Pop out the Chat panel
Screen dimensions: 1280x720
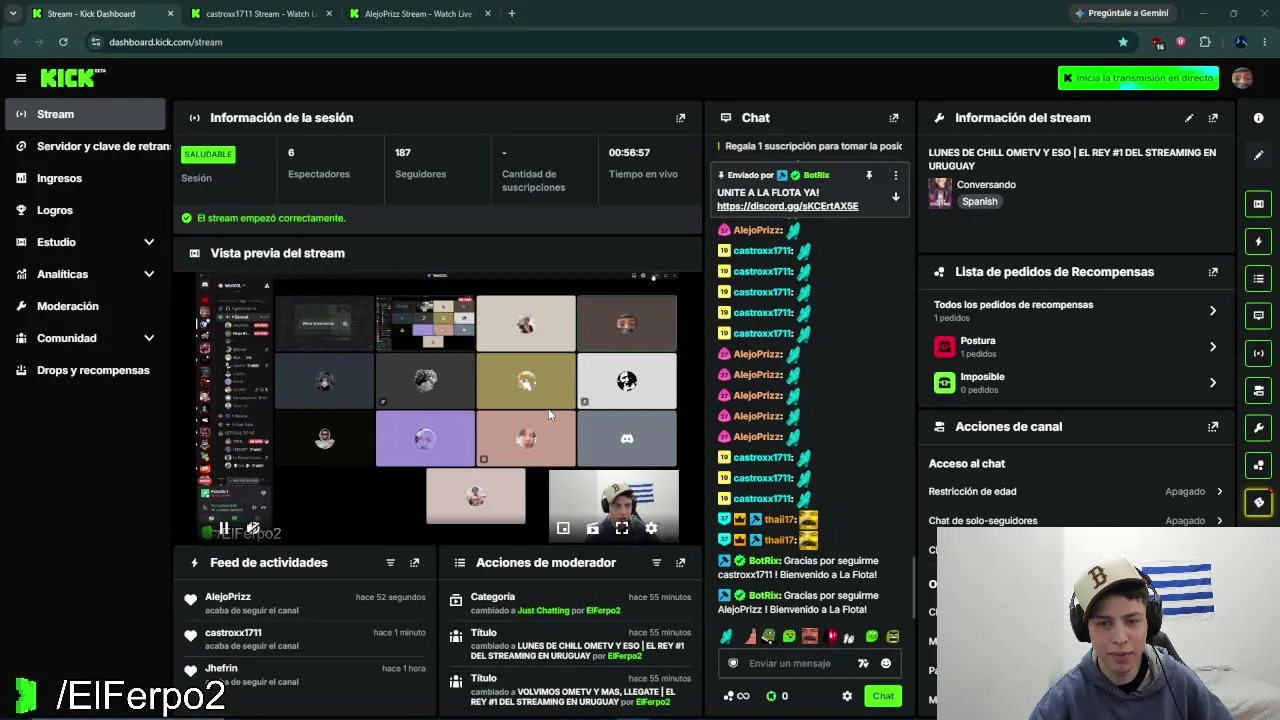(894, 118)
